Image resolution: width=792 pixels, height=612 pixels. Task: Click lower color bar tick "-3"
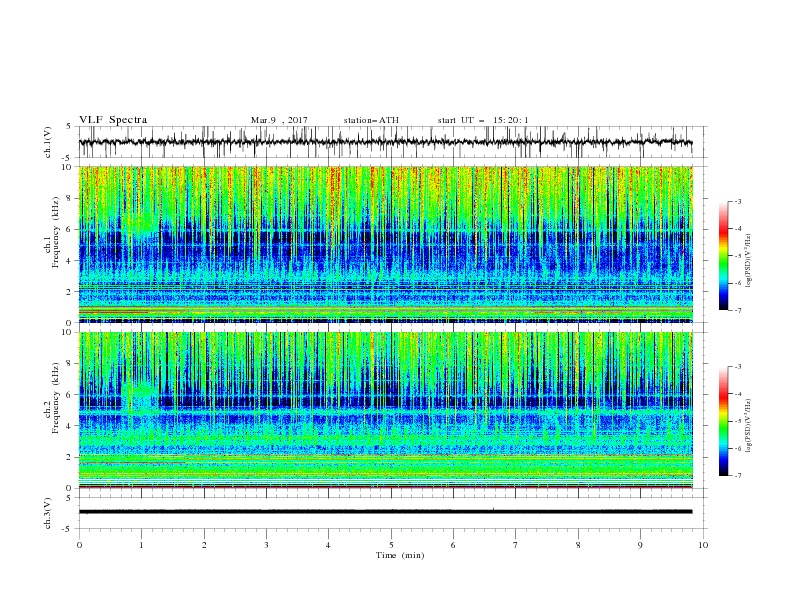738,367
